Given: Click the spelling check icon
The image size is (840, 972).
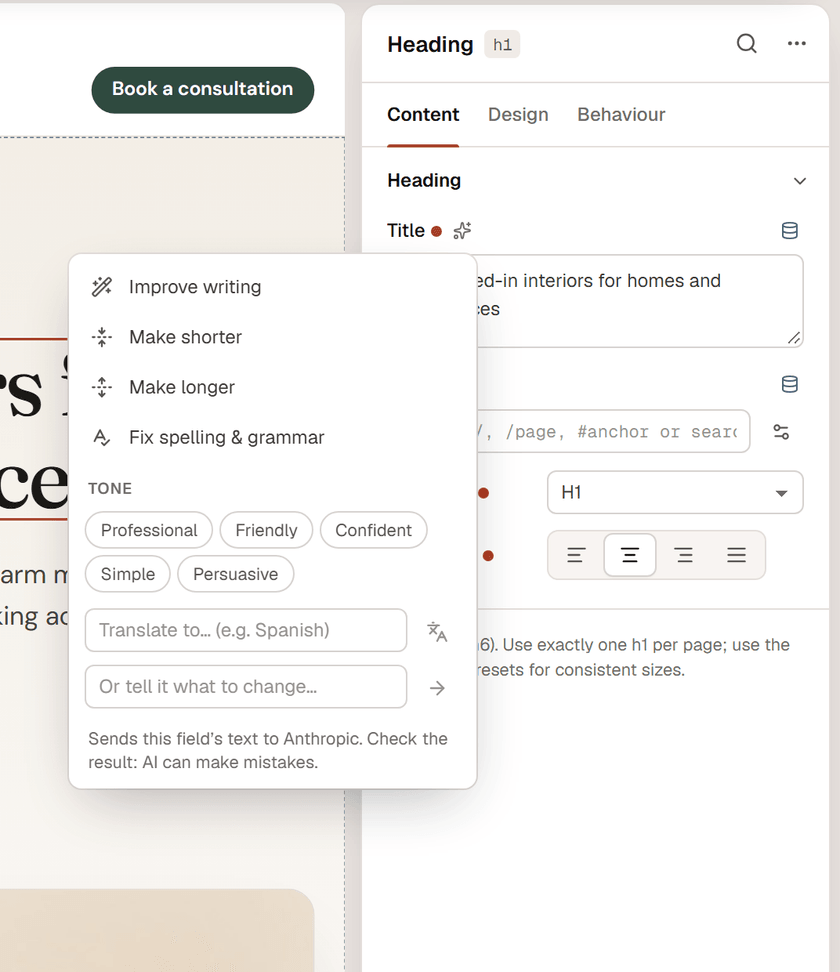Looking at the screenshot, I should click(102, 438).
